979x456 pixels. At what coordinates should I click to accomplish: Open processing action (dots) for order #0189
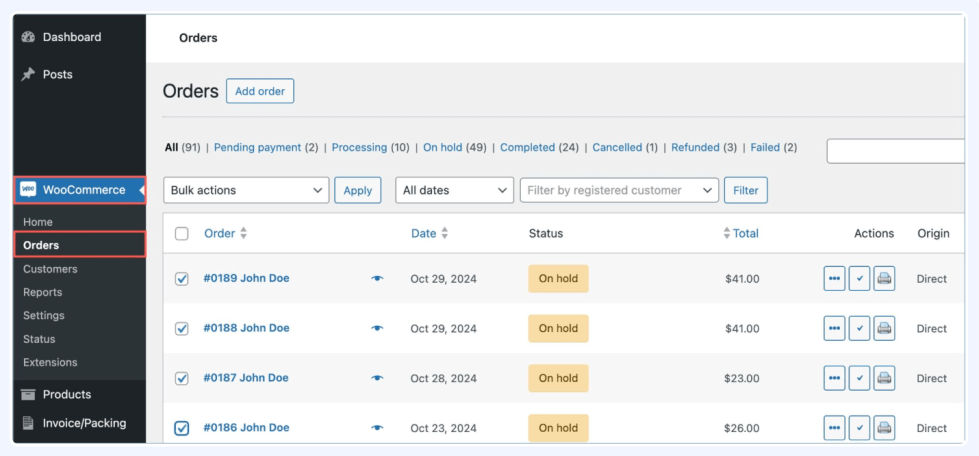tap(834, 279)
